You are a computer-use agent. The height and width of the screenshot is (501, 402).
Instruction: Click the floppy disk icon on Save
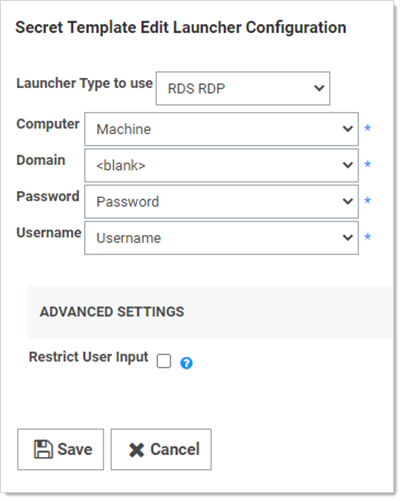click(43, 449)
